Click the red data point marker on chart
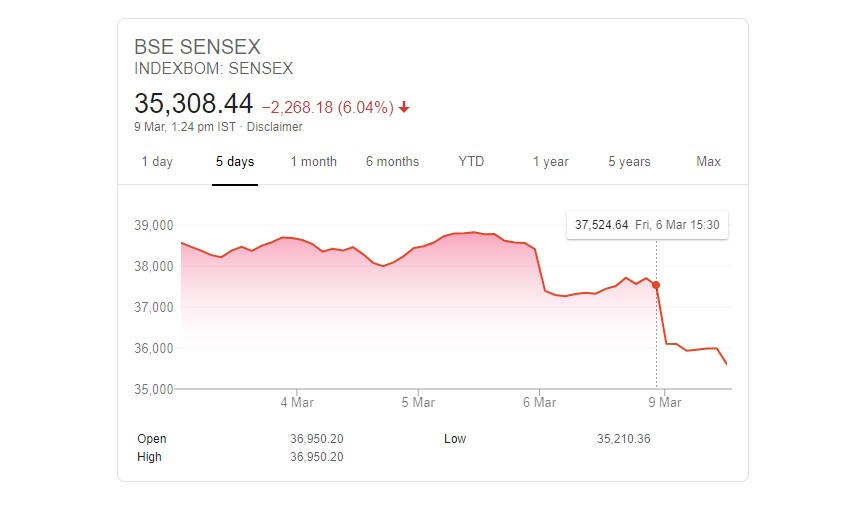The image size is (864, 512). tap(656, 285)
